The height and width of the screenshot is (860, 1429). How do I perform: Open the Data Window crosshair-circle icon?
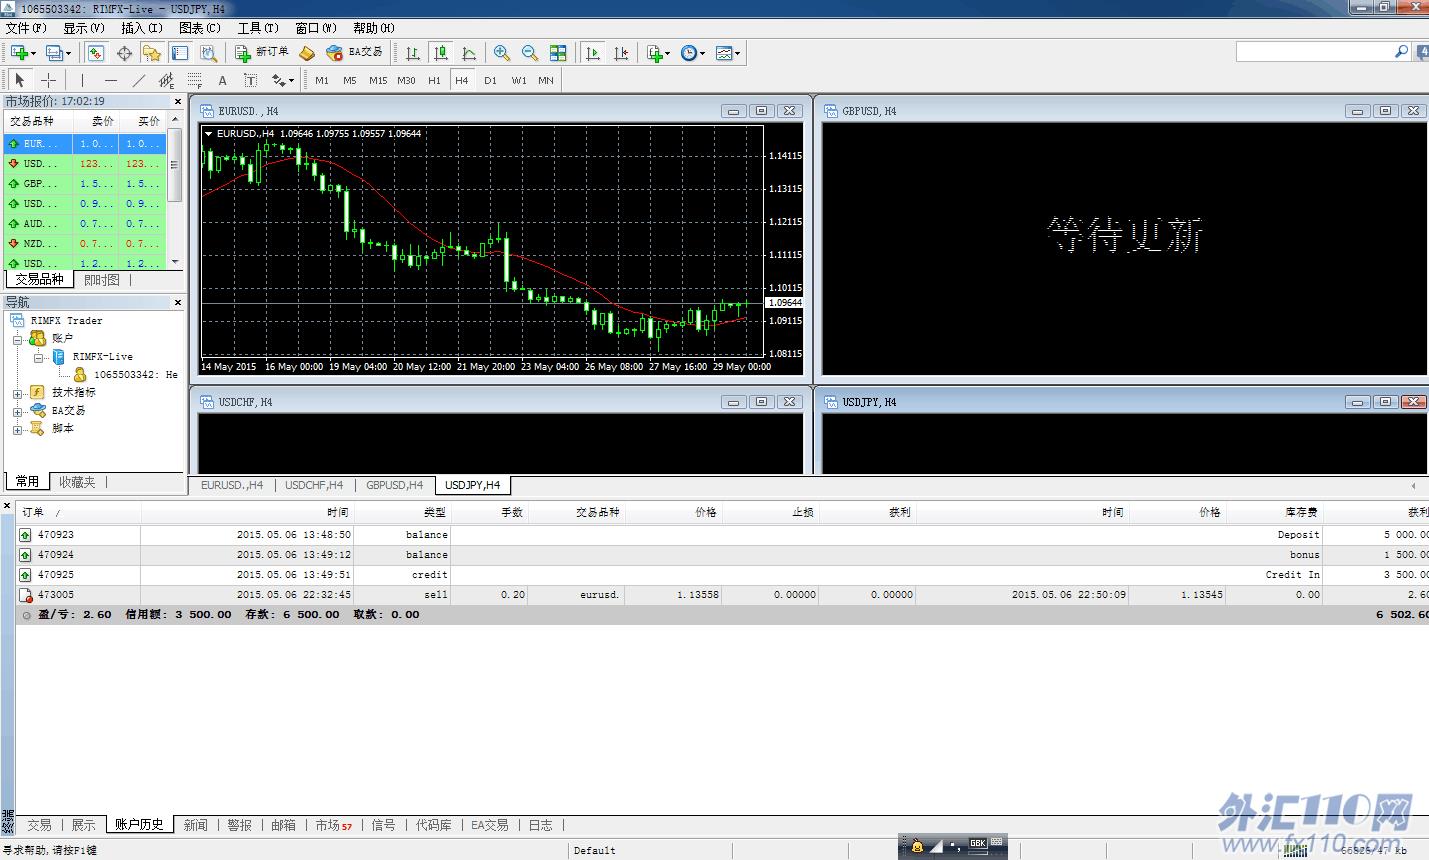pyautogui.click(x=125, y=53)
